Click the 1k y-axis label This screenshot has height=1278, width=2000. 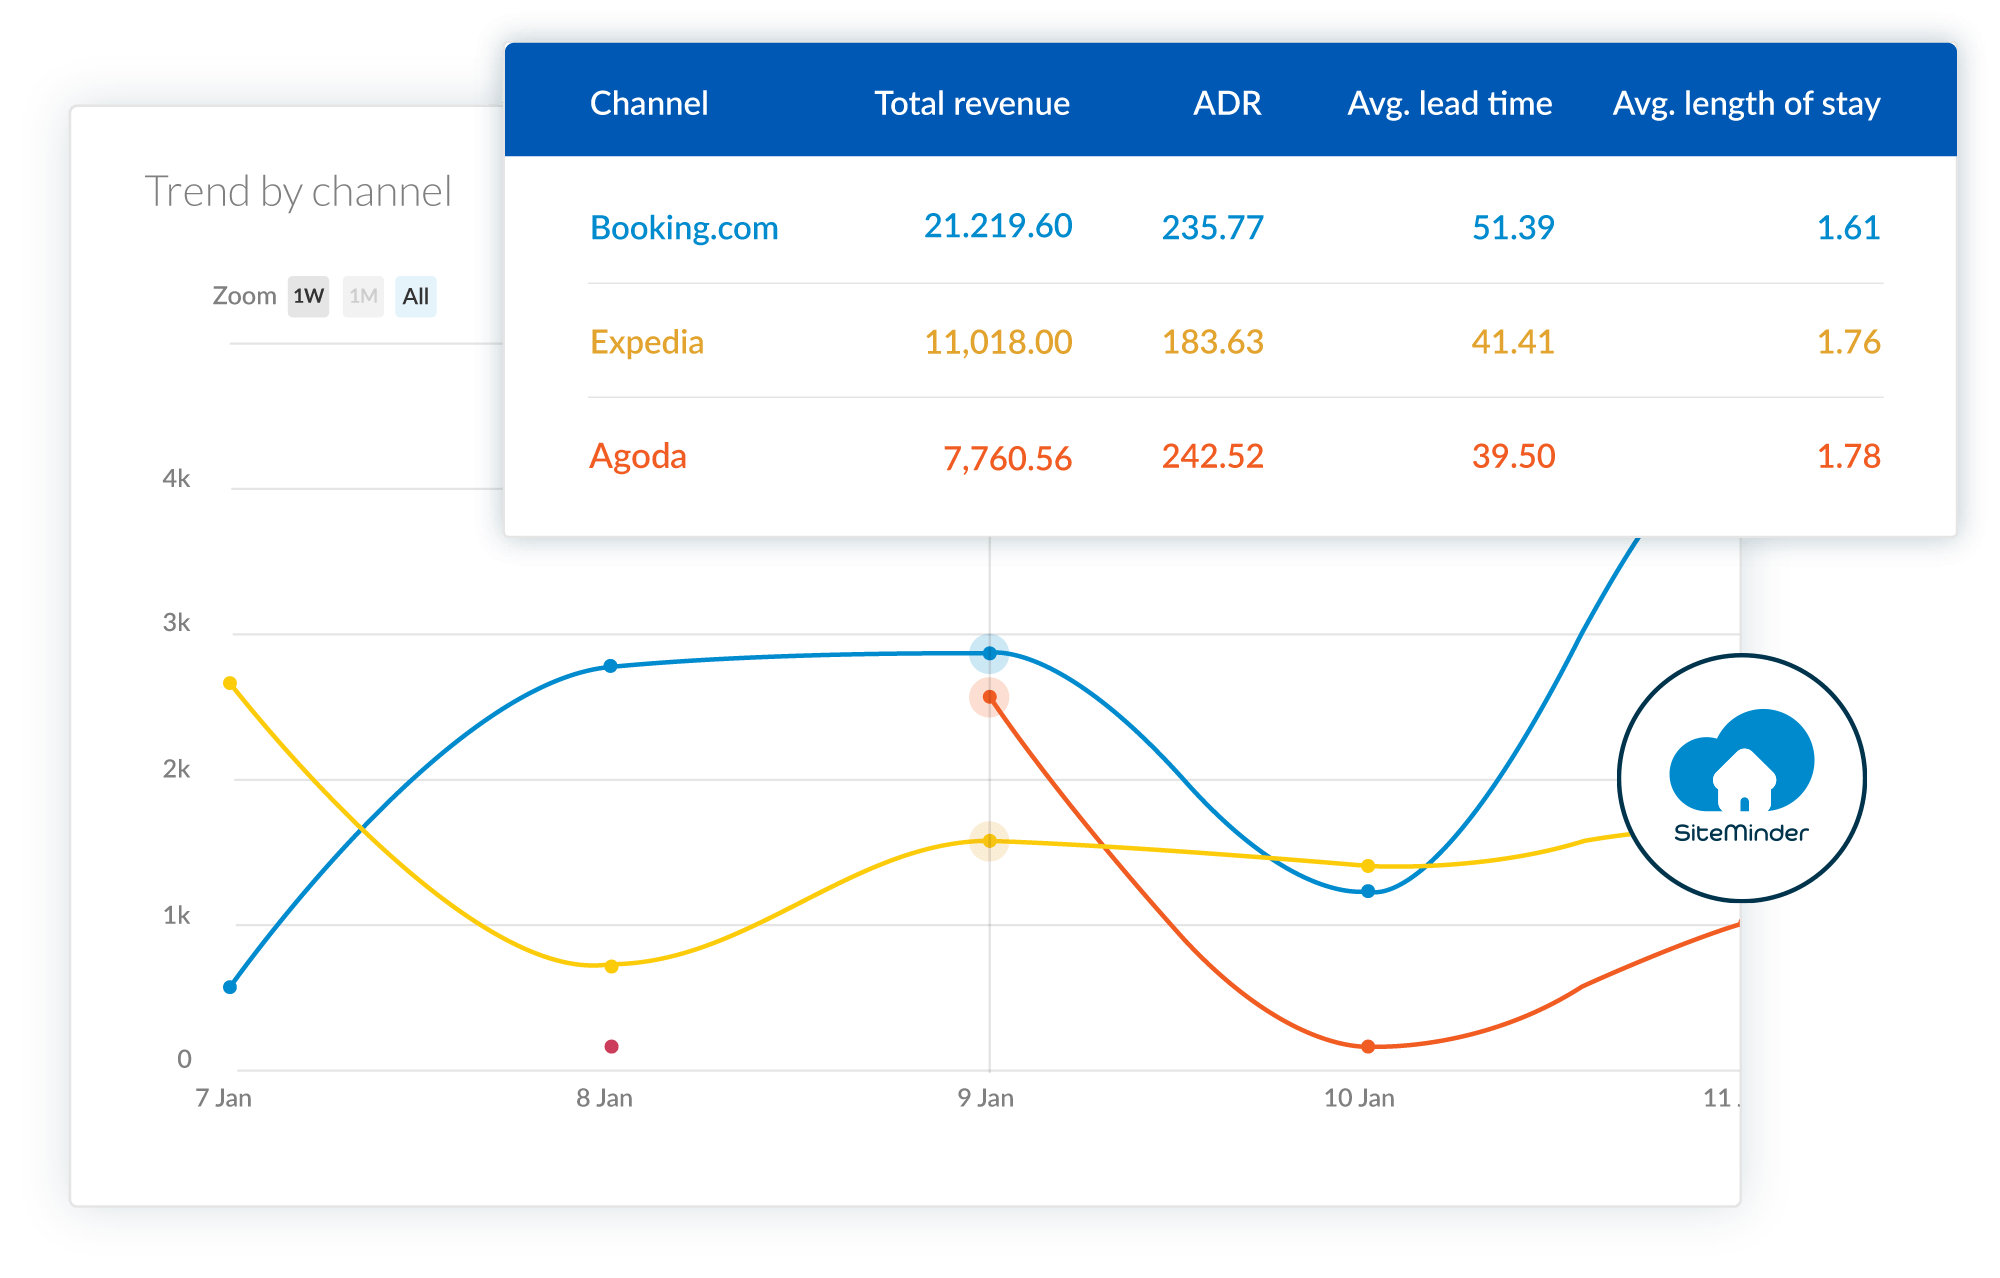pos(176,915)
